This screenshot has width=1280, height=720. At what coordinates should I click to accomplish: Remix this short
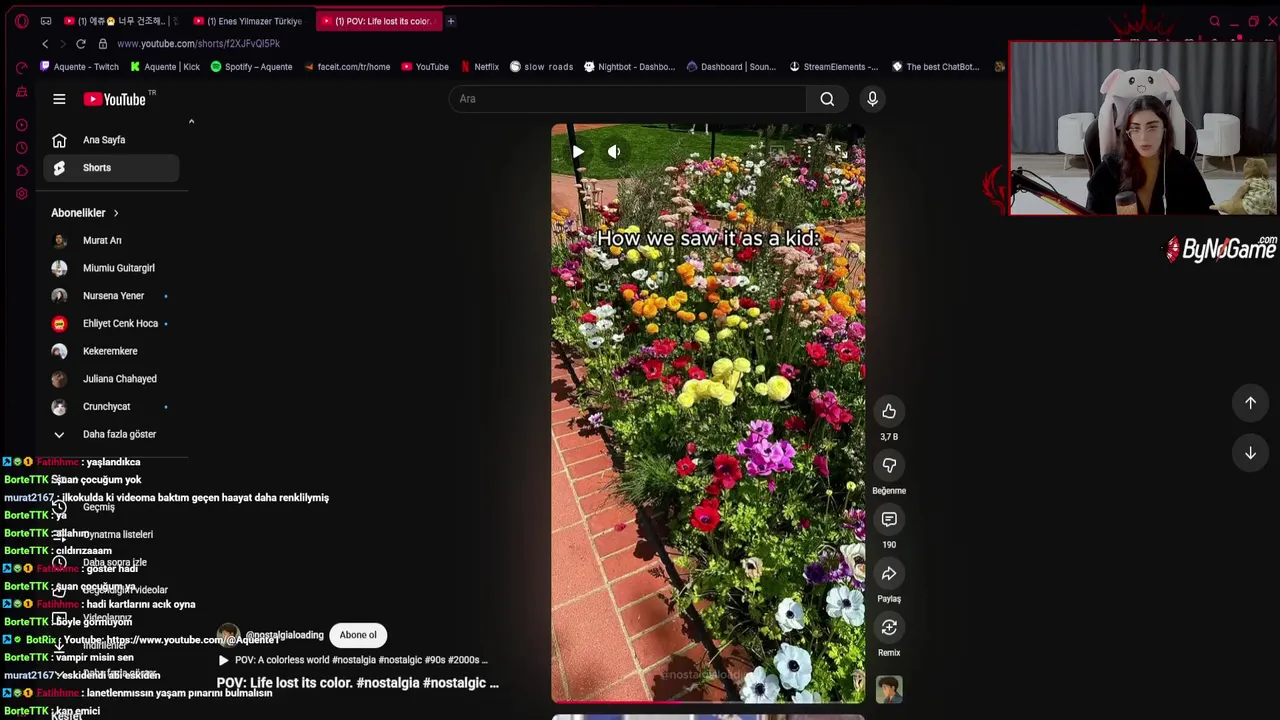pyautogui.click(x=889, y=627)
